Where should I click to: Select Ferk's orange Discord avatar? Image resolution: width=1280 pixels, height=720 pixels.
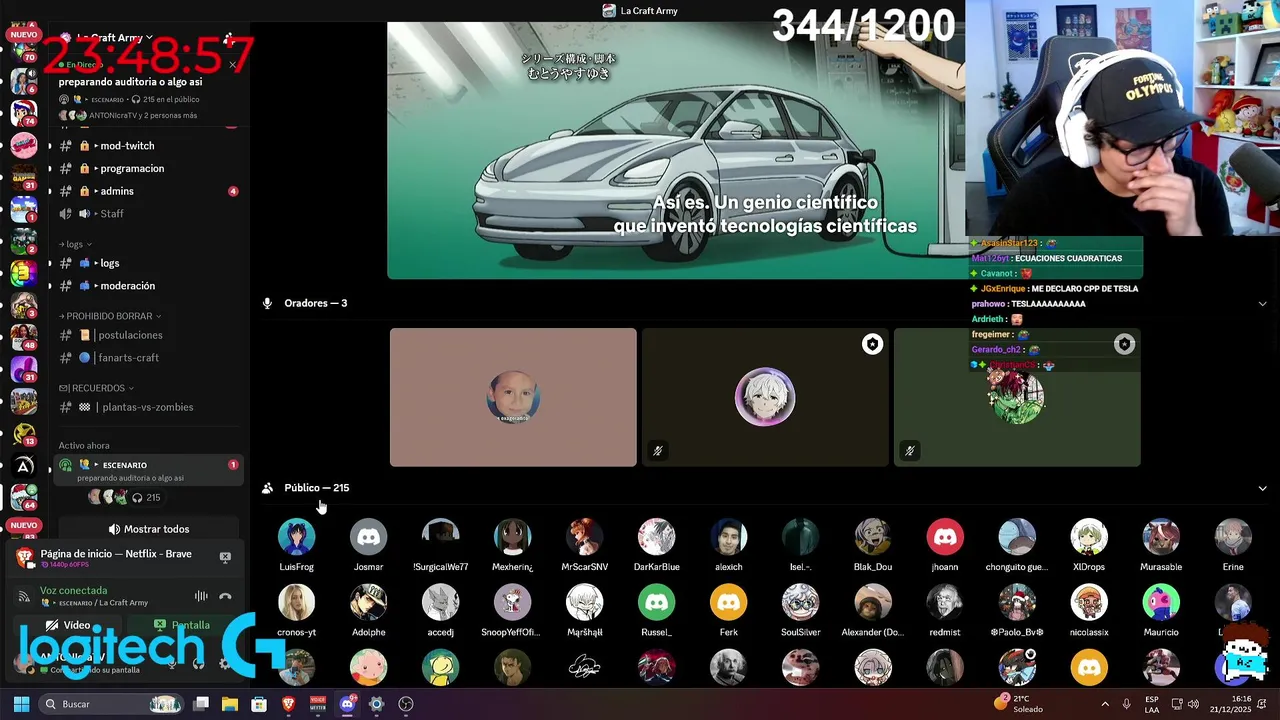728,603
